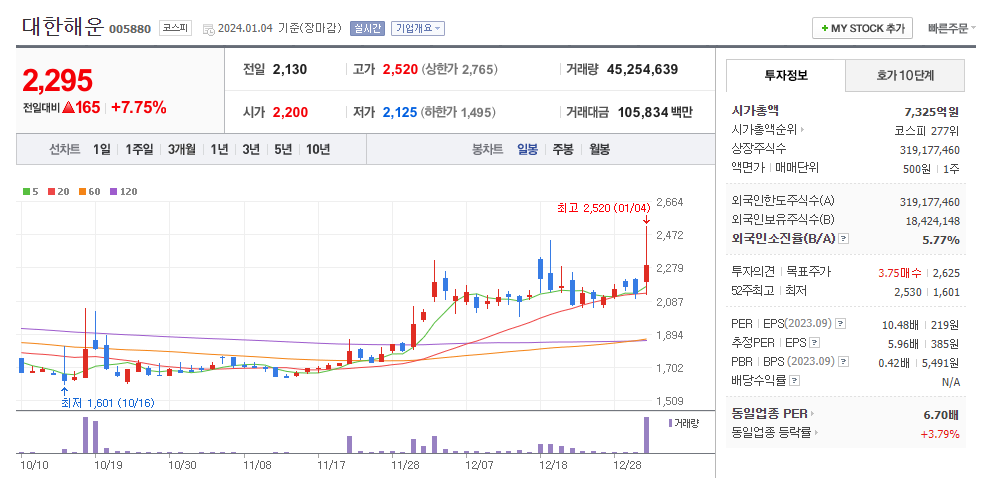Click the 실시간 badge button
The width and height of the screenshot is (981, 478).
(x=367, y=28)
